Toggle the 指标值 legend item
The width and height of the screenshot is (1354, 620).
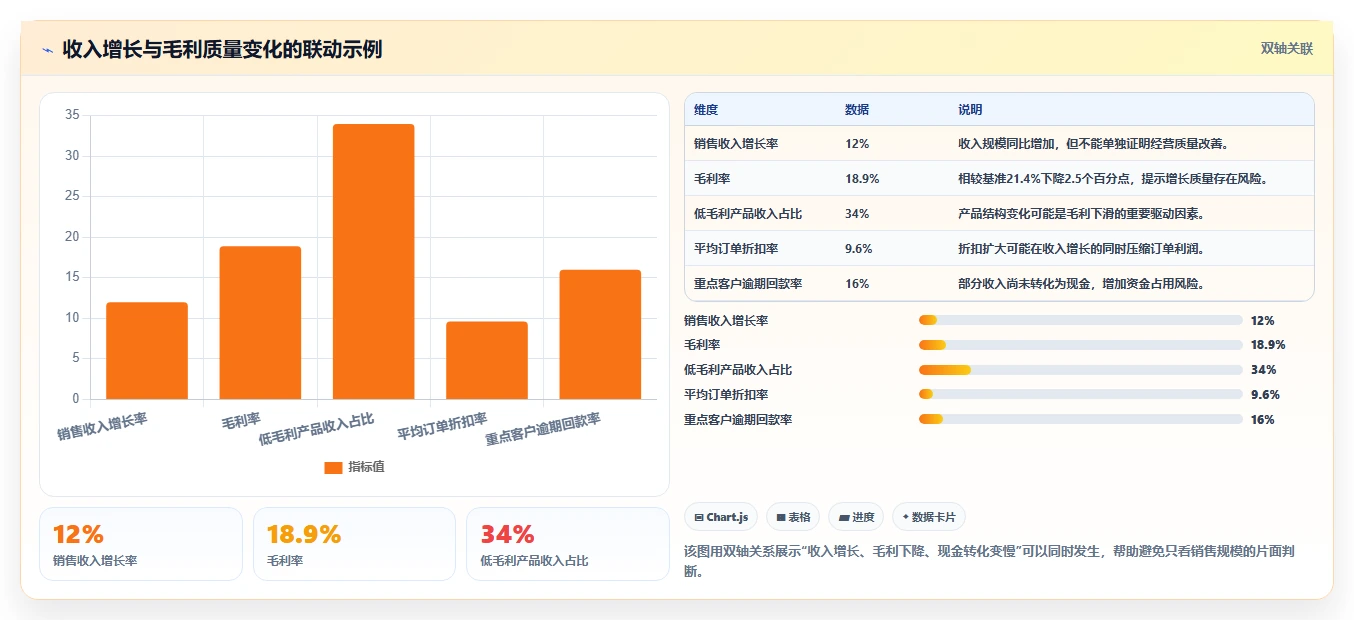click(355, 467)
